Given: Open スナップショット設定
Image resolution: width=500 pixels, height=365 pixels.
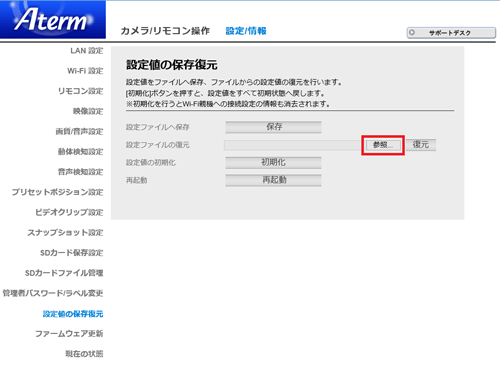Looking at the screenshot, I should (x=65, y=233).
